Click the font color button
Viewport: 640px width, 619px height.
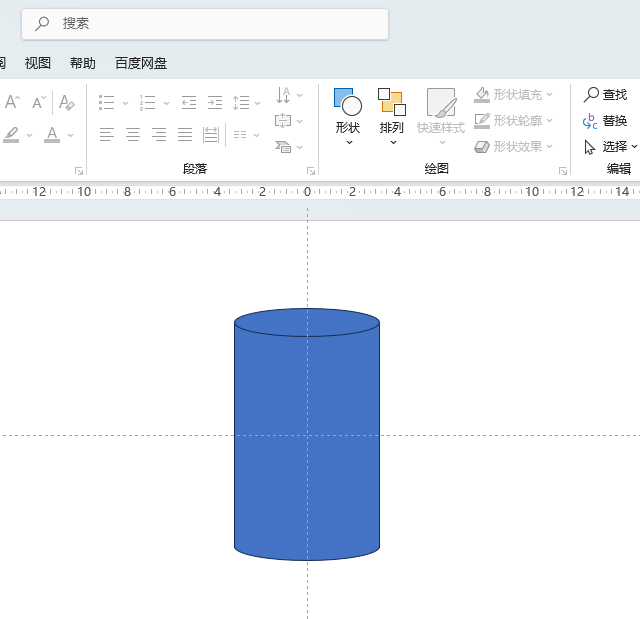(52, 134)
